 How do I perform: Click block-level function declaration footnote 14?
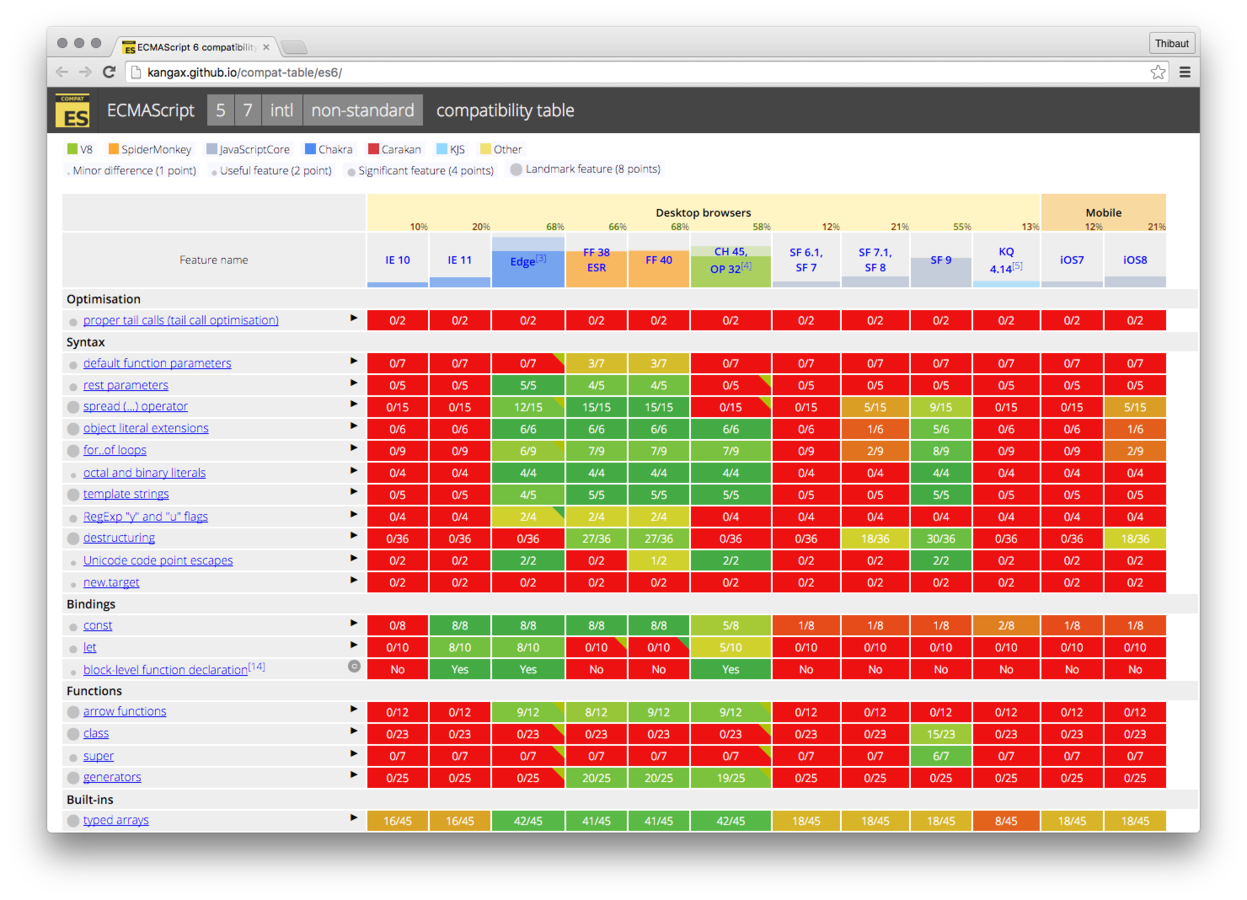pos(256,666)
